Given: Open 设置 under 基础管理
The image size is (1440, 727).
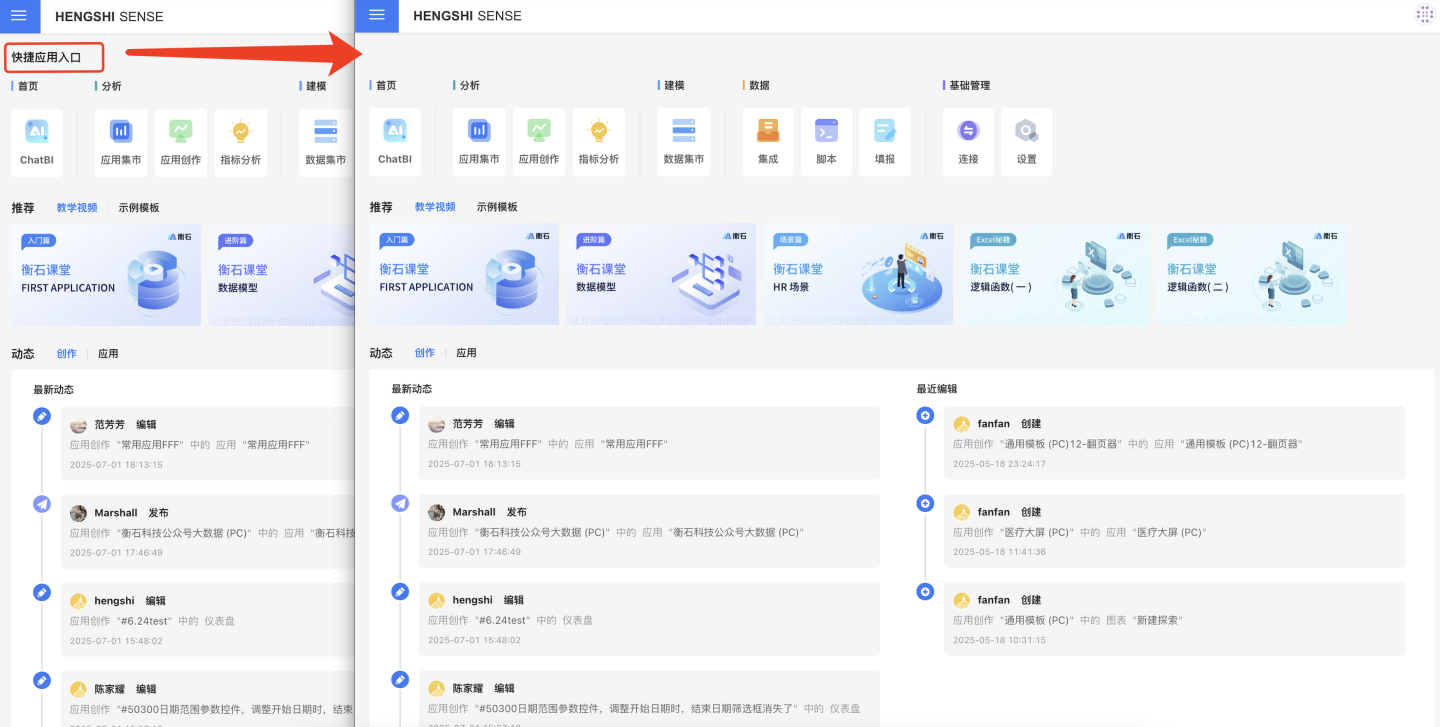Looking at the screenshot, I should click(1027, 140).
